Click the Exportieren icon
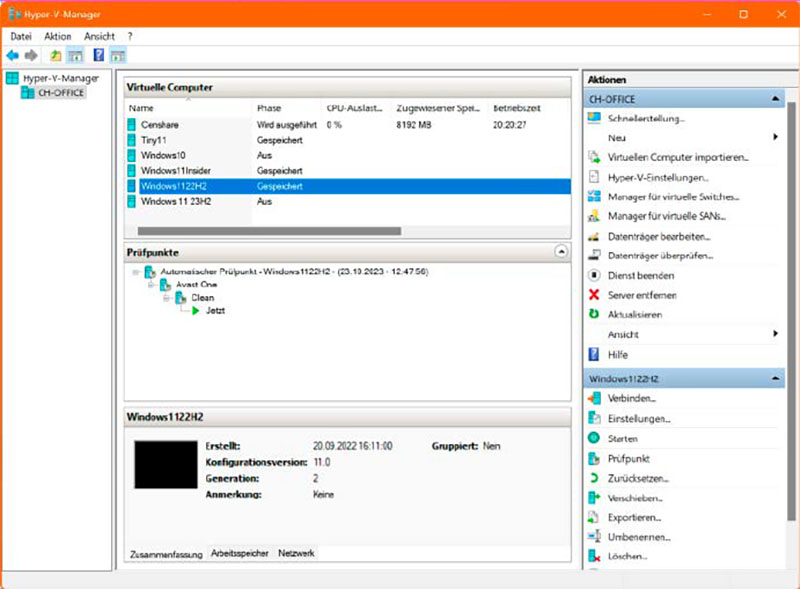The height and width of the screenshot is (589, 800). (x=594, y=518)
